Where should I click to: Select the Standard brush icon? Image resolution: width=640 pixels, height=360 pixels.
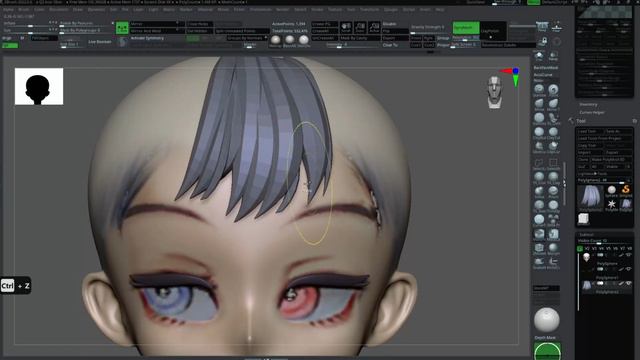point(539,90)
